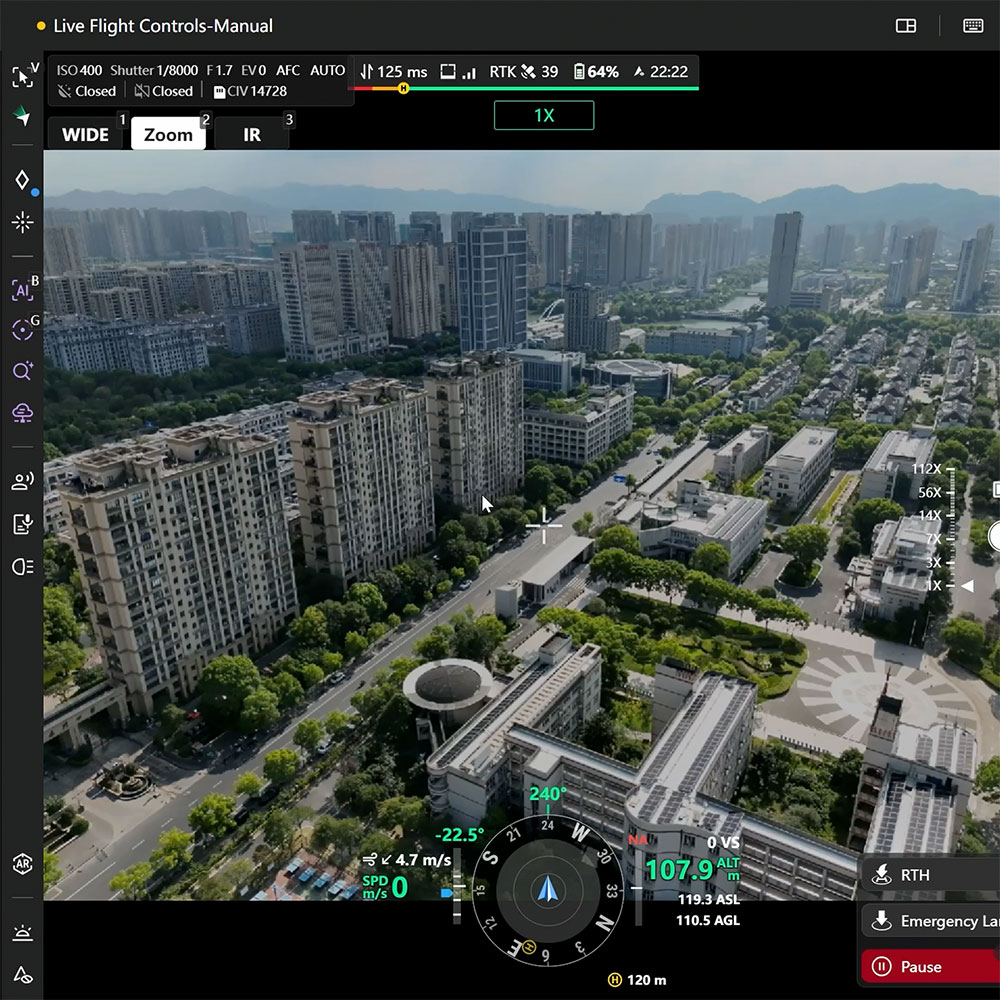Click the speaker broadcast icon

[x=22, y=481]
